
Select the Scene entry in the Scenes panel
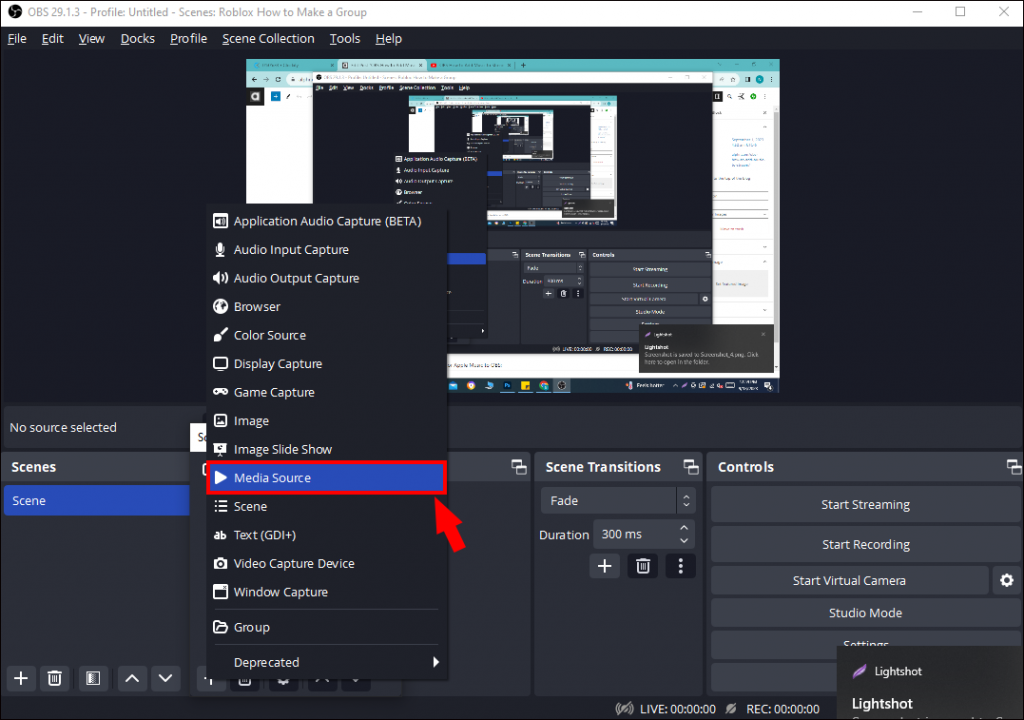click(96, 500)
